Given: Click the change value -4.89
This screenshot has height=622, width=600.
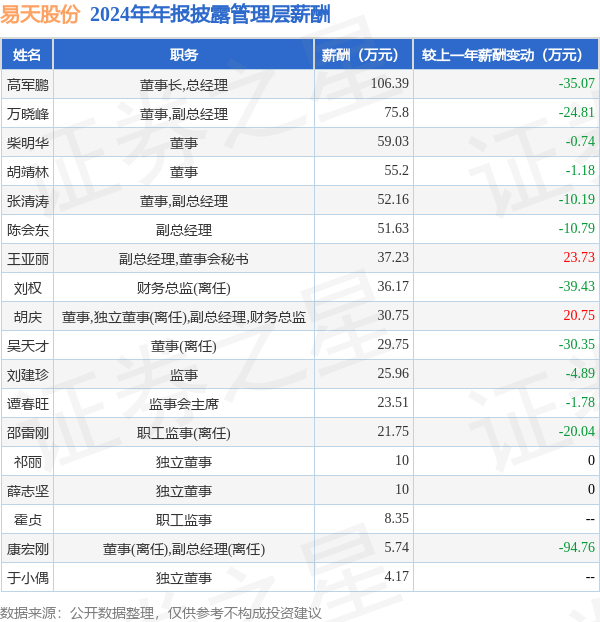Looking at the screenshot, I should [580, 373].
